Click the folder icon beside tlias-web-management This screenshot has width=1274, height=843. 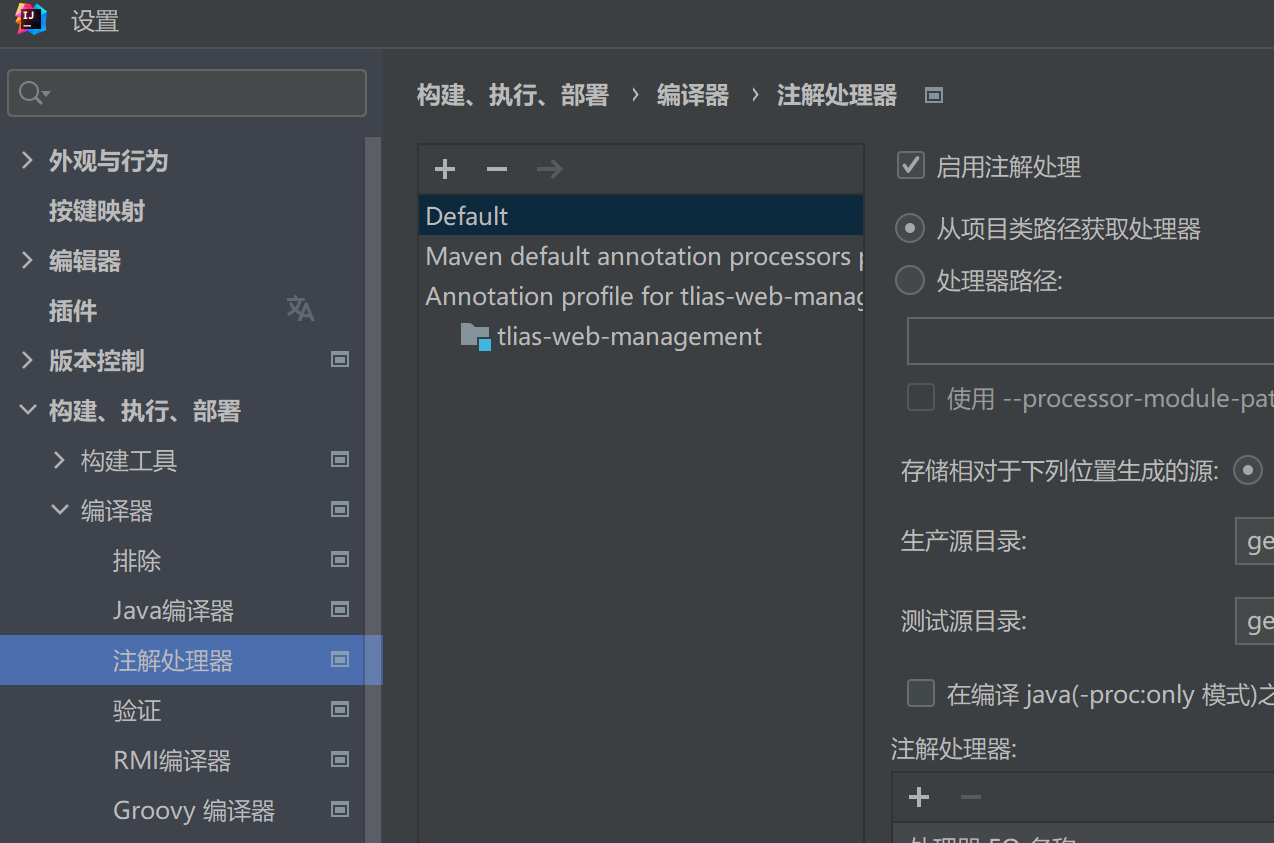pyautogui.click(x=474, y=336)
